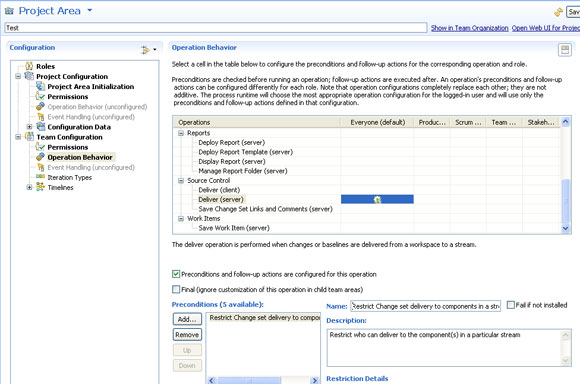This screenshot has width=580, height=384.
Task: Click the Configuration Data icon
Action: pos(40,127)
